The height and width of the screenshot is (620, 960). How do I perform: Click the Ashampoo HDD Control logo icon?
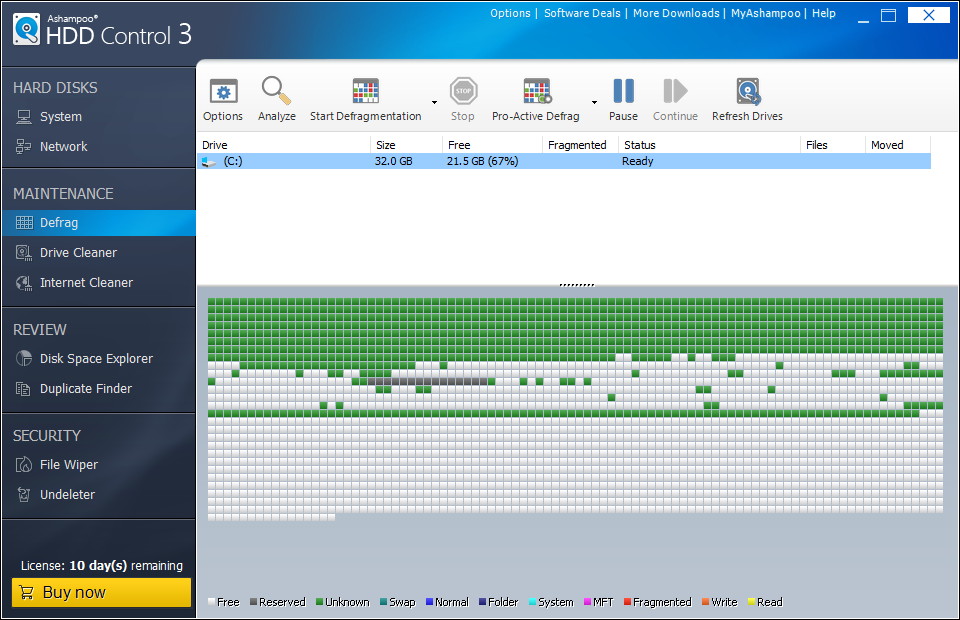coord(27,29)
